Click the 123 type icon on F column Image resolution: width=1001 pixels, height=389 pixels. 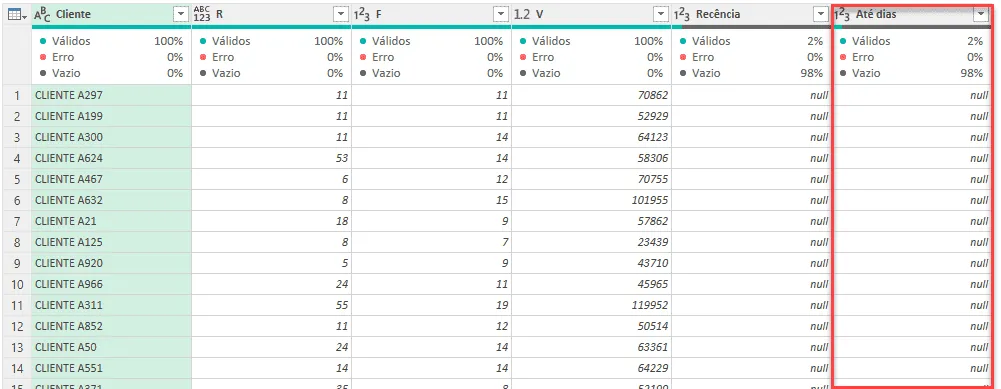tap(362, 15)
